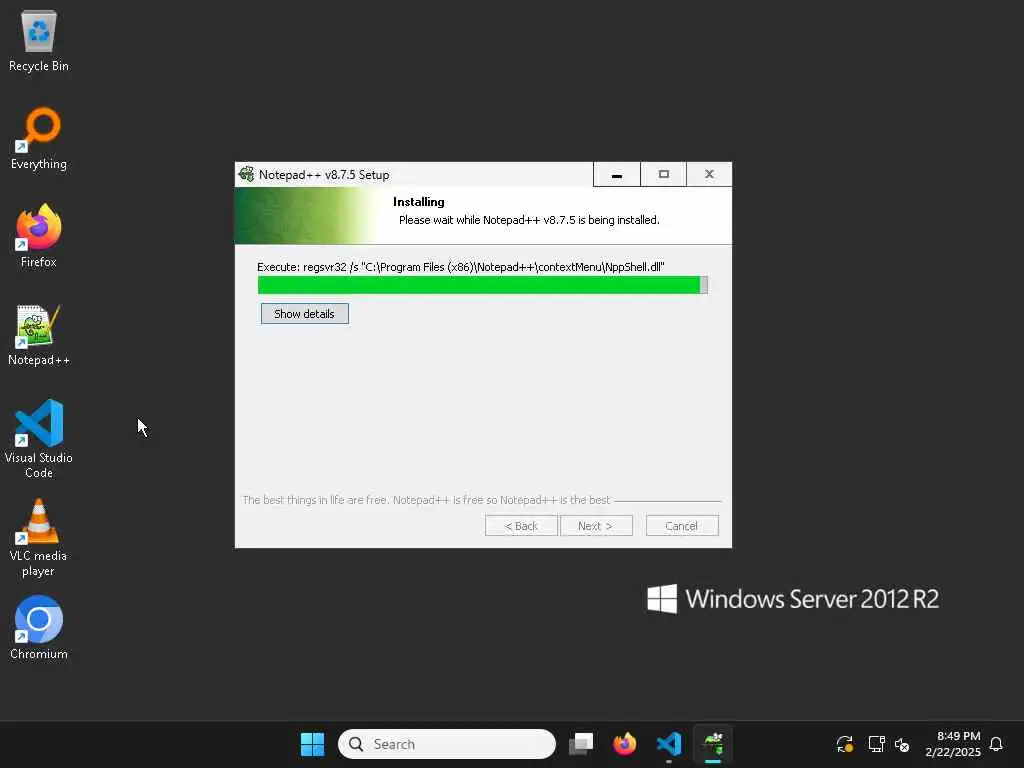The height and width of the screenshot is (768, 1024).
Task: Show details of the installation
Action: 304,313
